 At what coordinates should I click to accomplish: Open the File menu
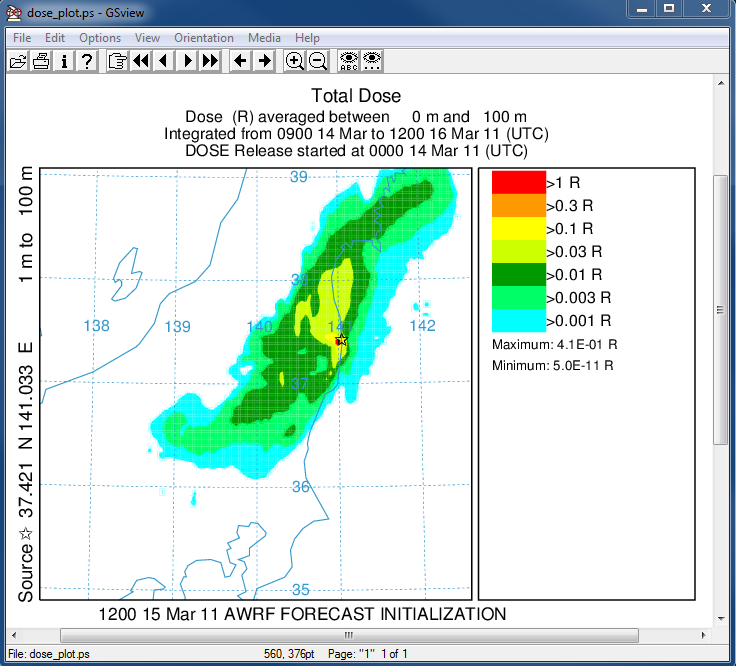[22, 38]
